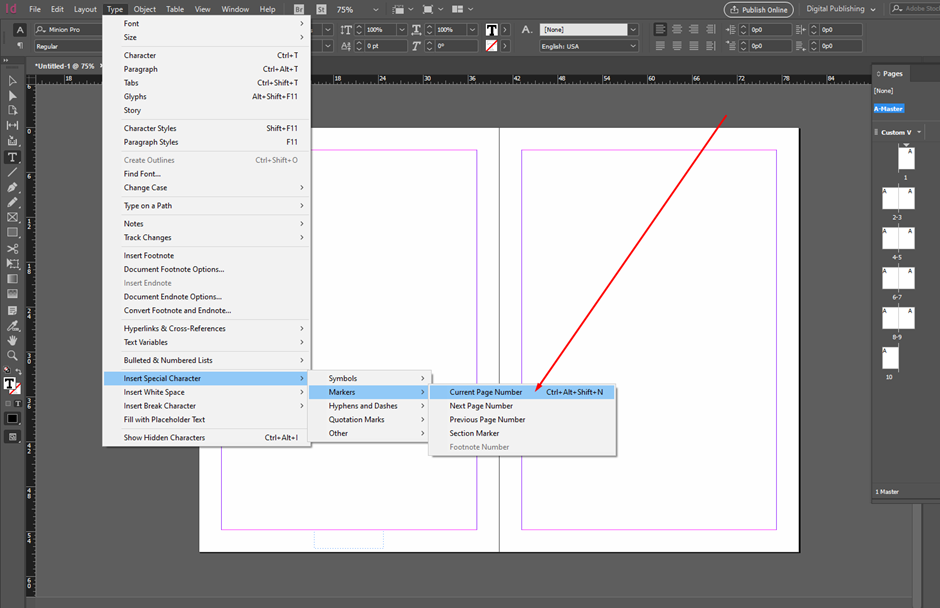Expand the English: USA language dropdown
This screenshot has width=940, height=608.
click(x=589, y=46)
